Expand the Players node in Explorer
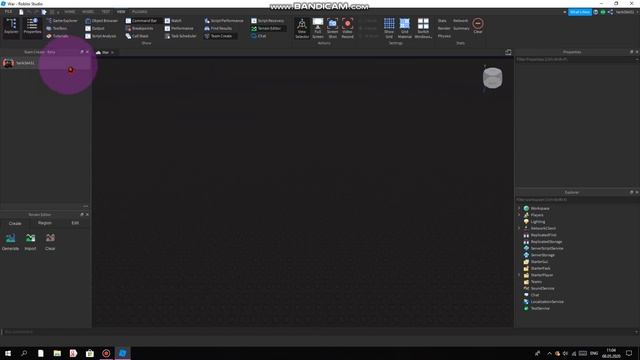640x360 pixels. click(520, 215)
